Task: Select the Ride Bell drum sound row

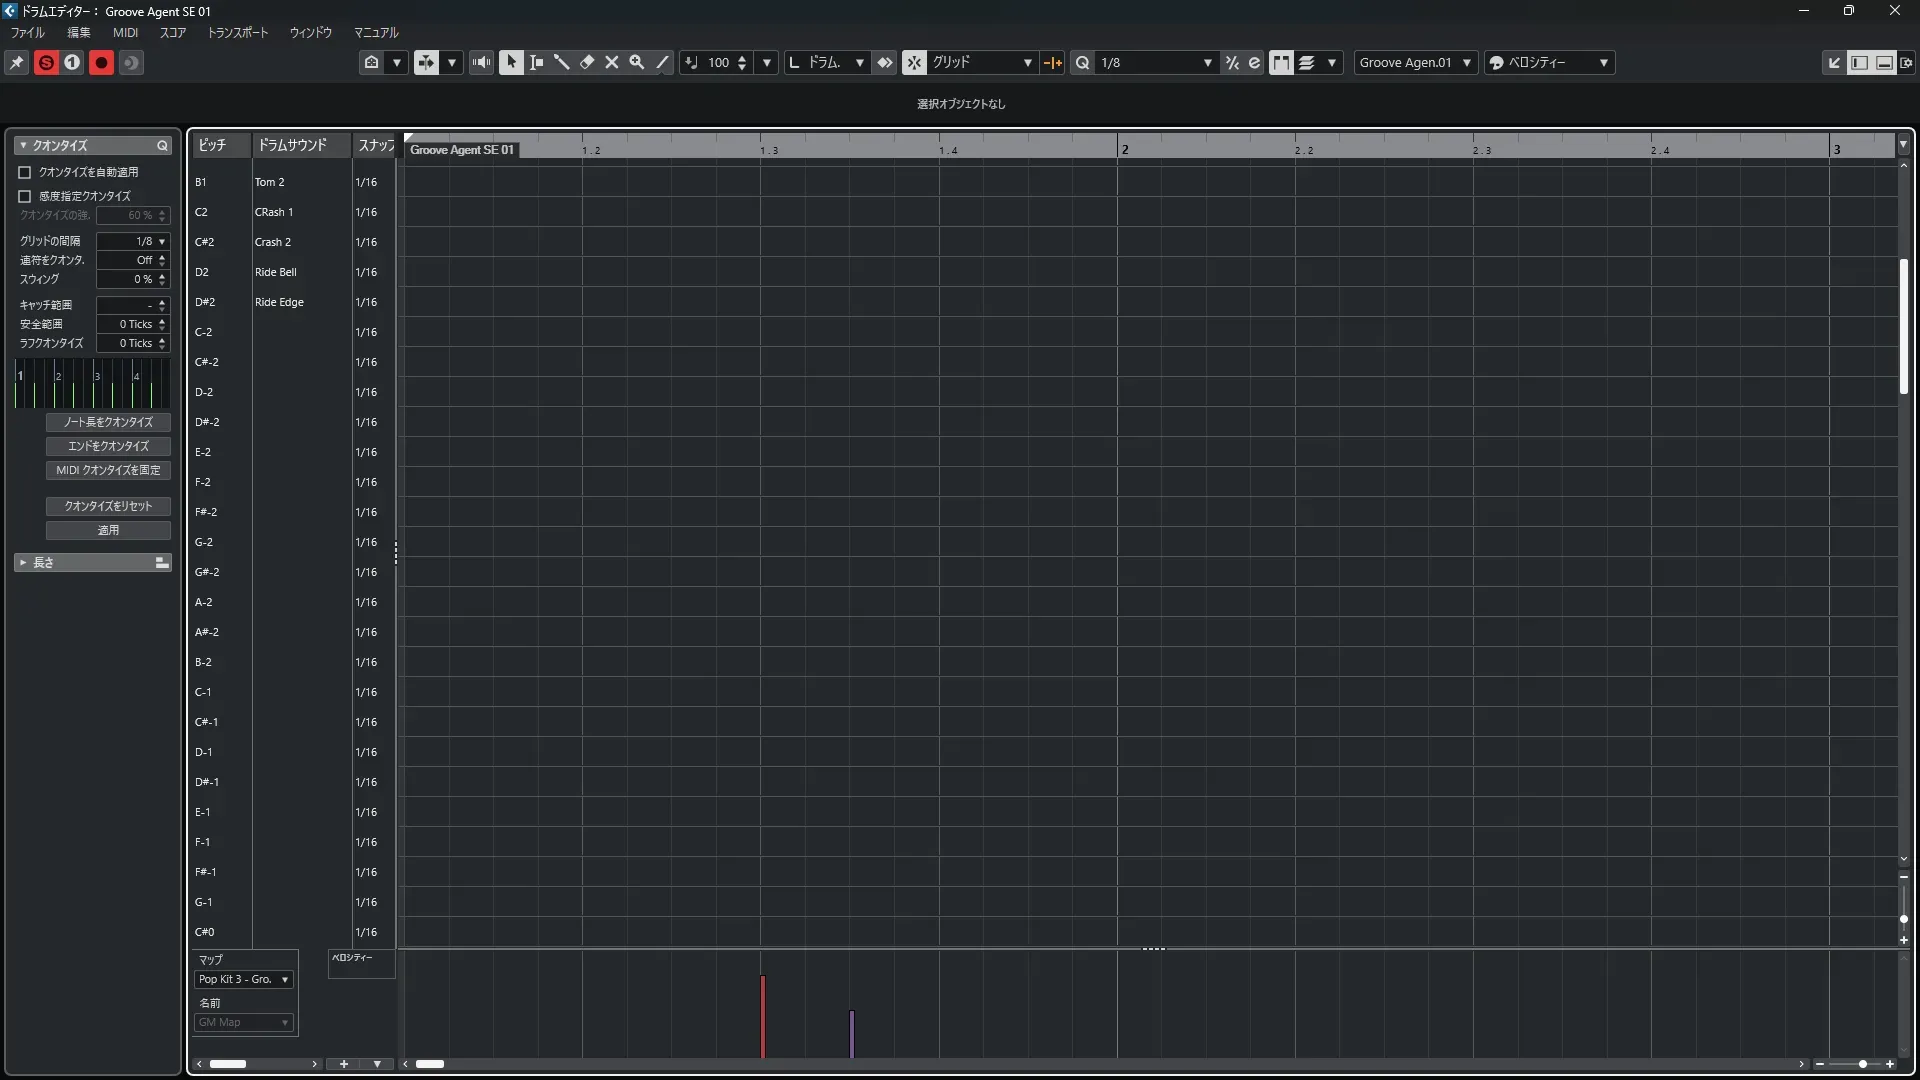Action: point(276,272)
